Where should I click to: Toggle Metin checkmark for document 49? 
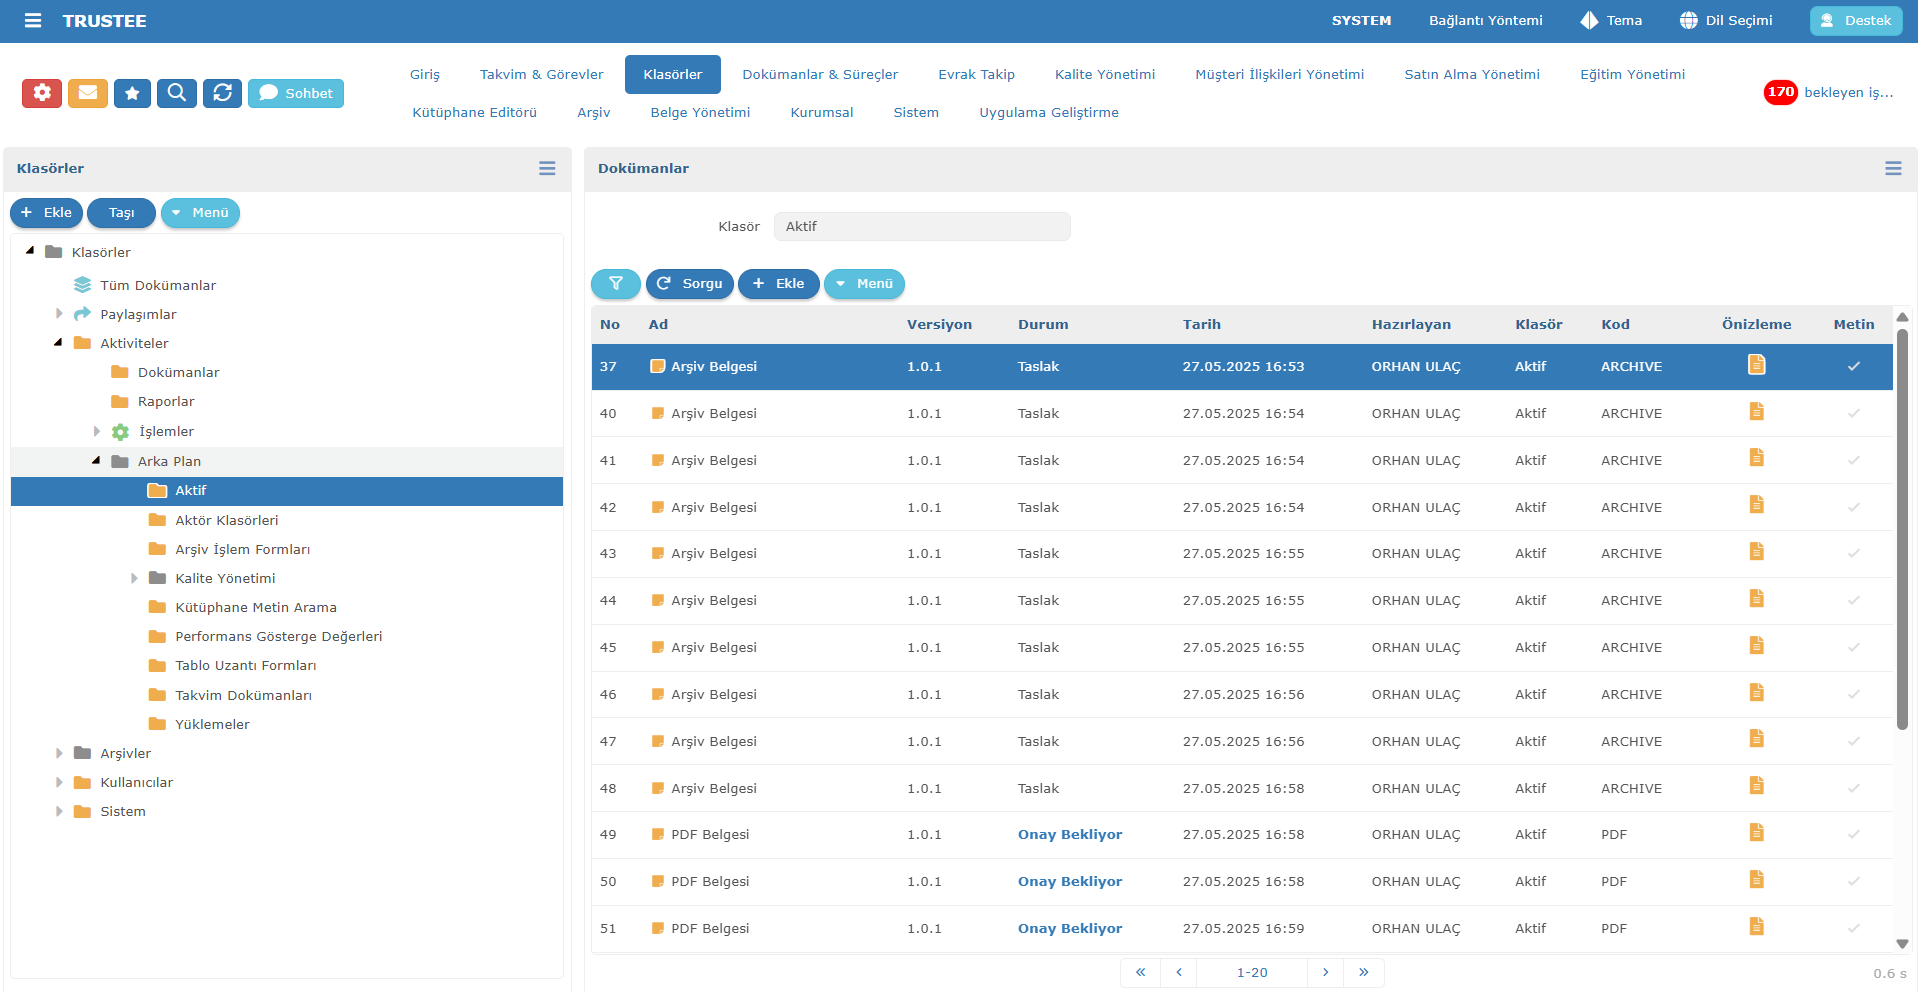[x=1853, y=835]
